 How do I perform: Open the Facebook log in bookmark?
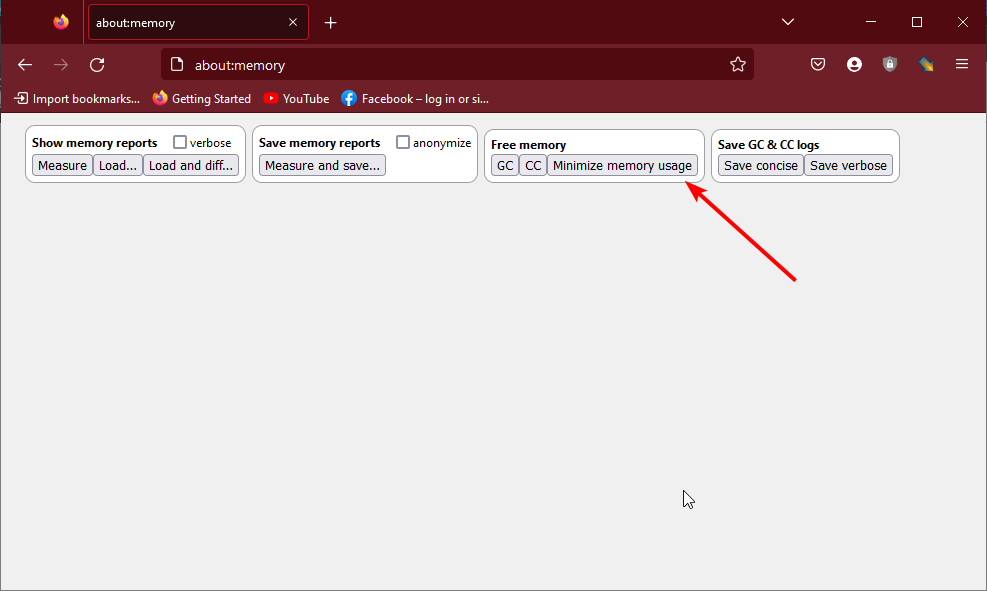(x=415, y=99)
